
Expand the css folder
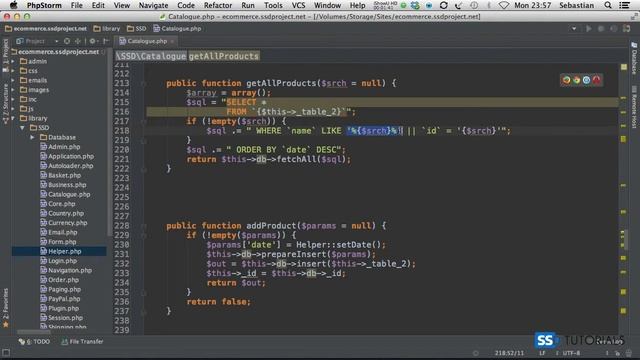pyautogui.click(x=13, y=71)
